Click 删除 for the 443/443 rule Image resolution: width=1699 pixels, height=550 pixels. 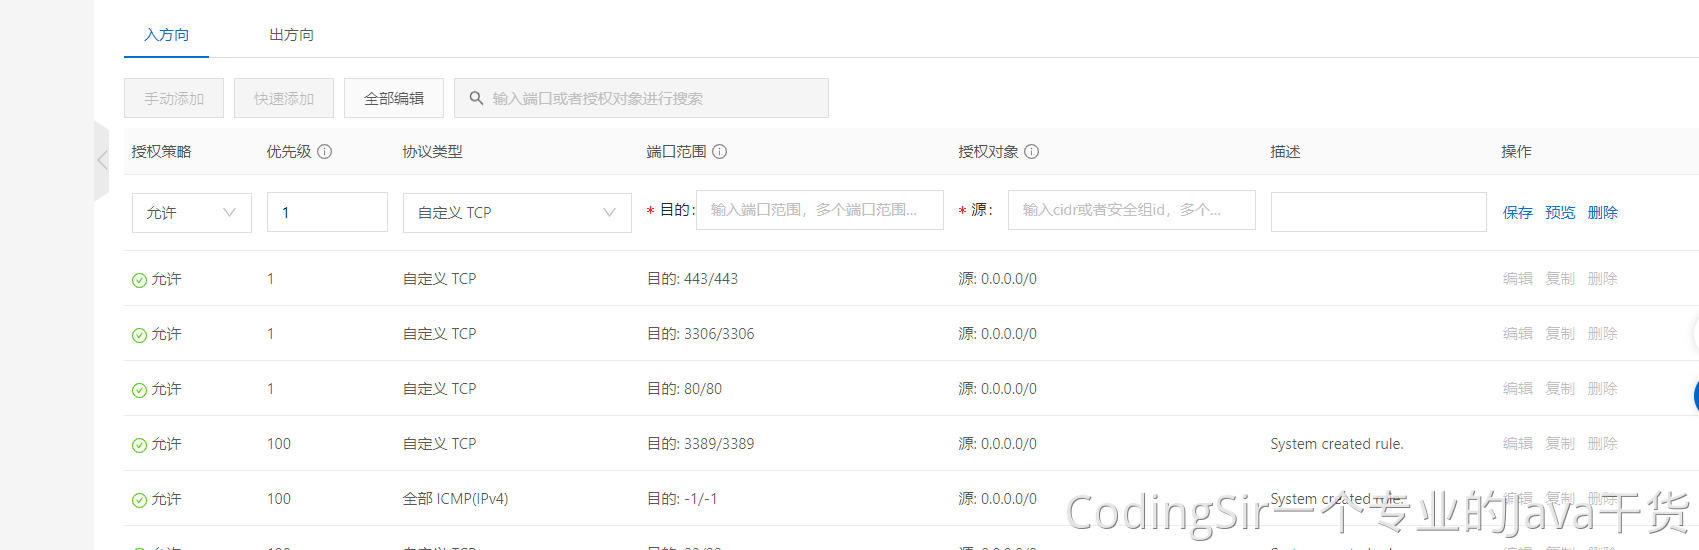click(x=1602, y=279)
